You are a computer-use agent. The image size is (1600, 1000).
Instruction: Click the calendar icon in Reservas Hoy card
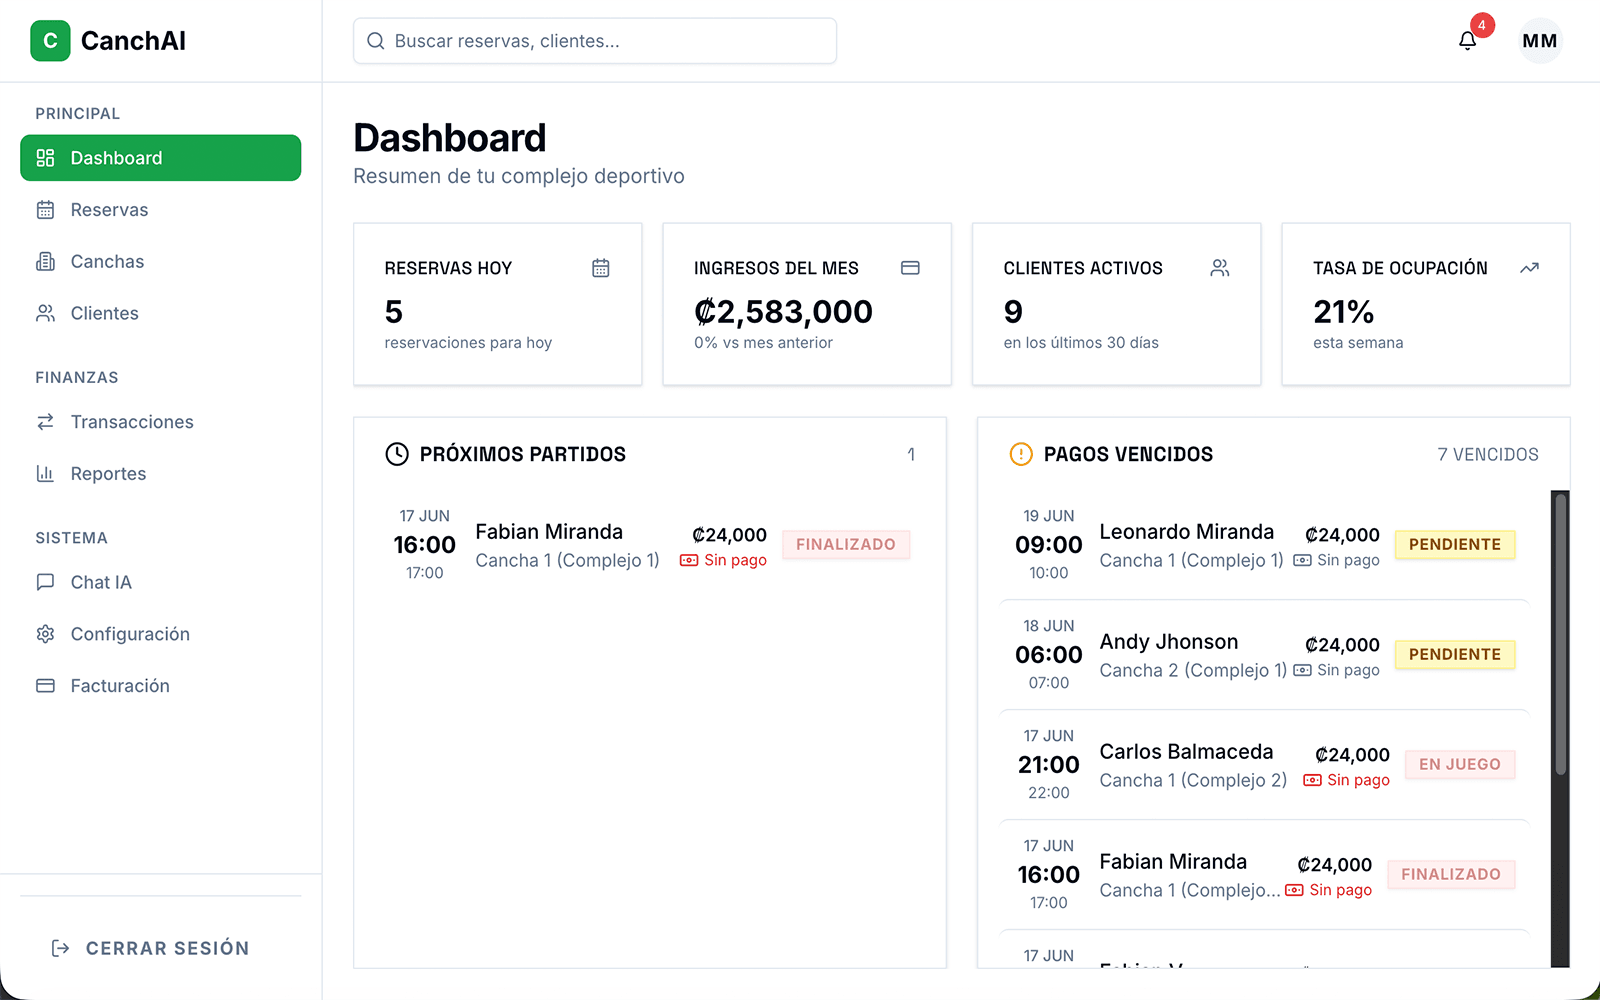coord(601,268)
